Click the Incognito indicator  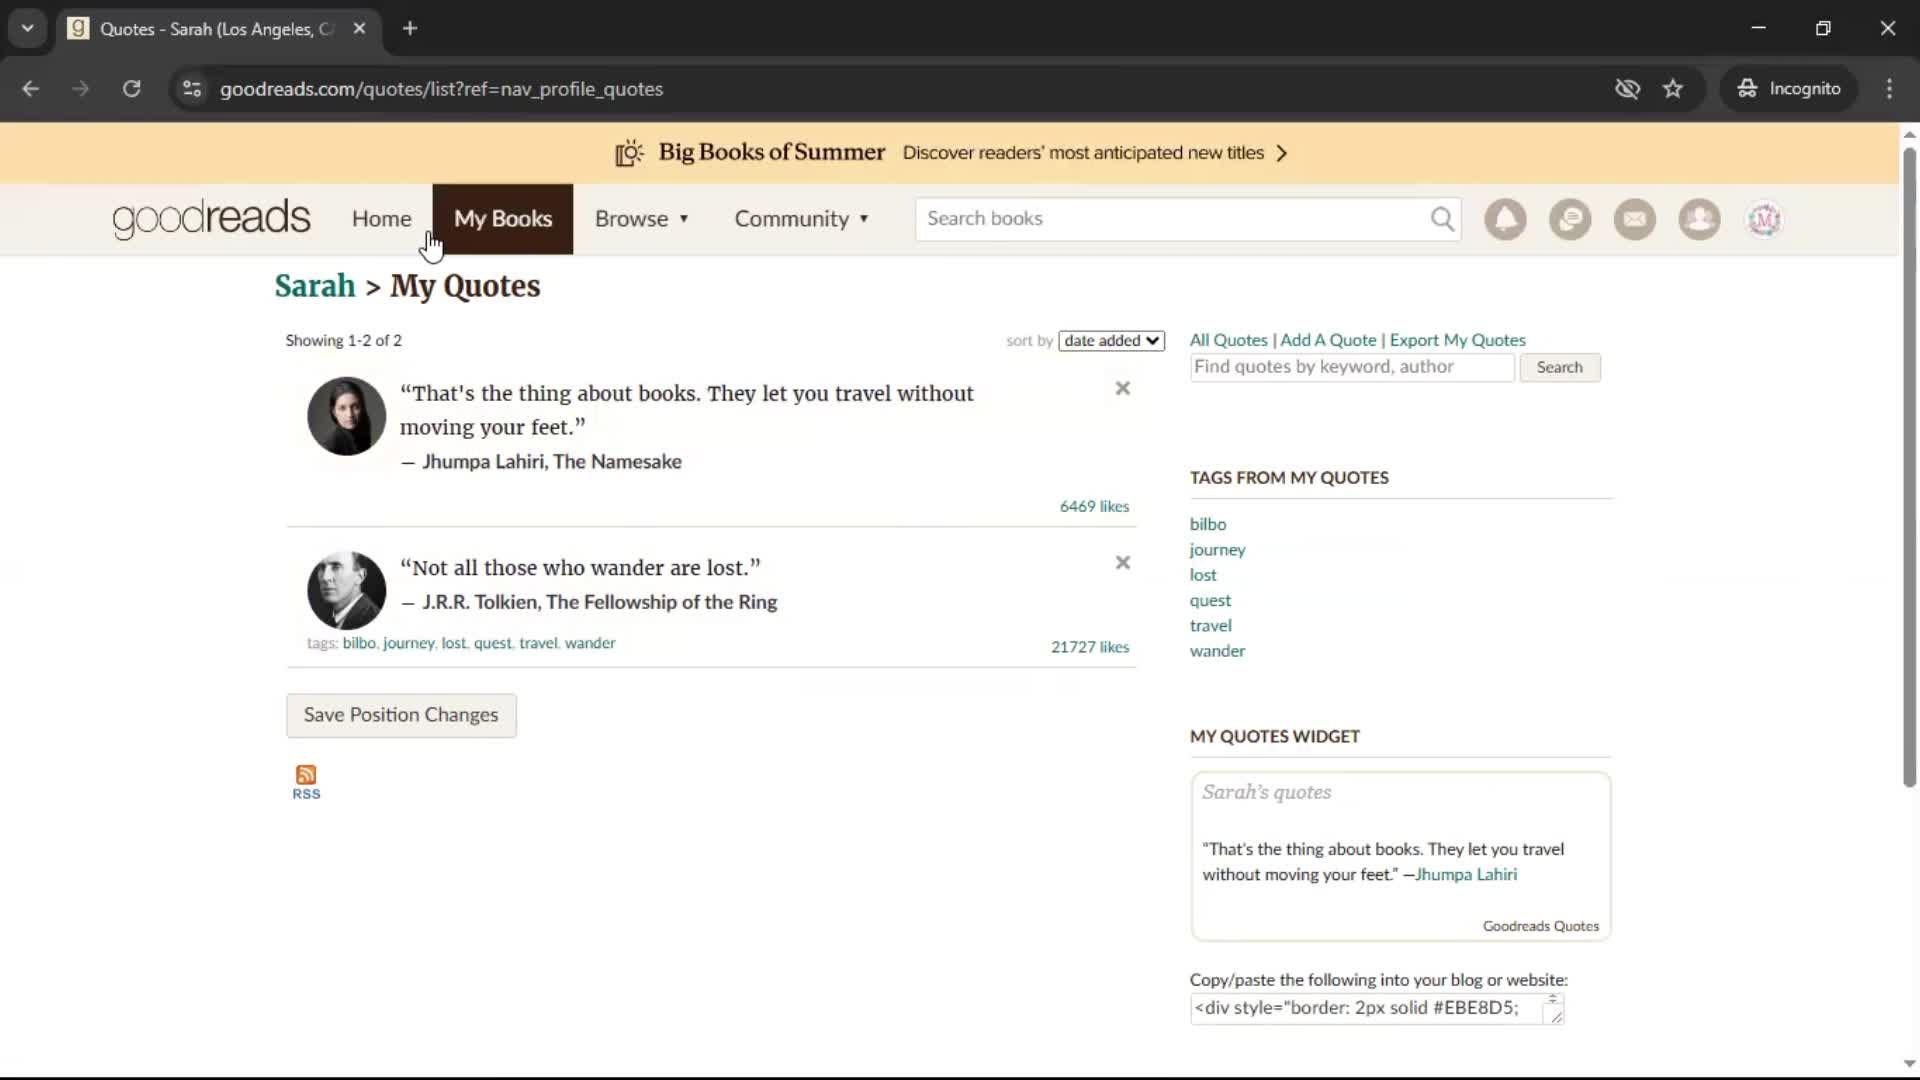[x=1789, y=89]
